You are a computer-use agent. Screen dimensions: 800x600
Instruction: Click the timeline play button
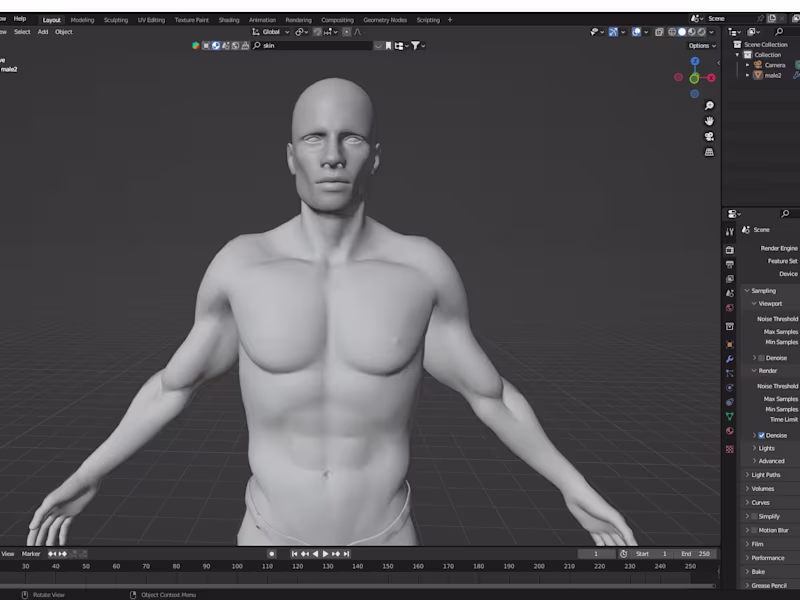tap(326, 554)
